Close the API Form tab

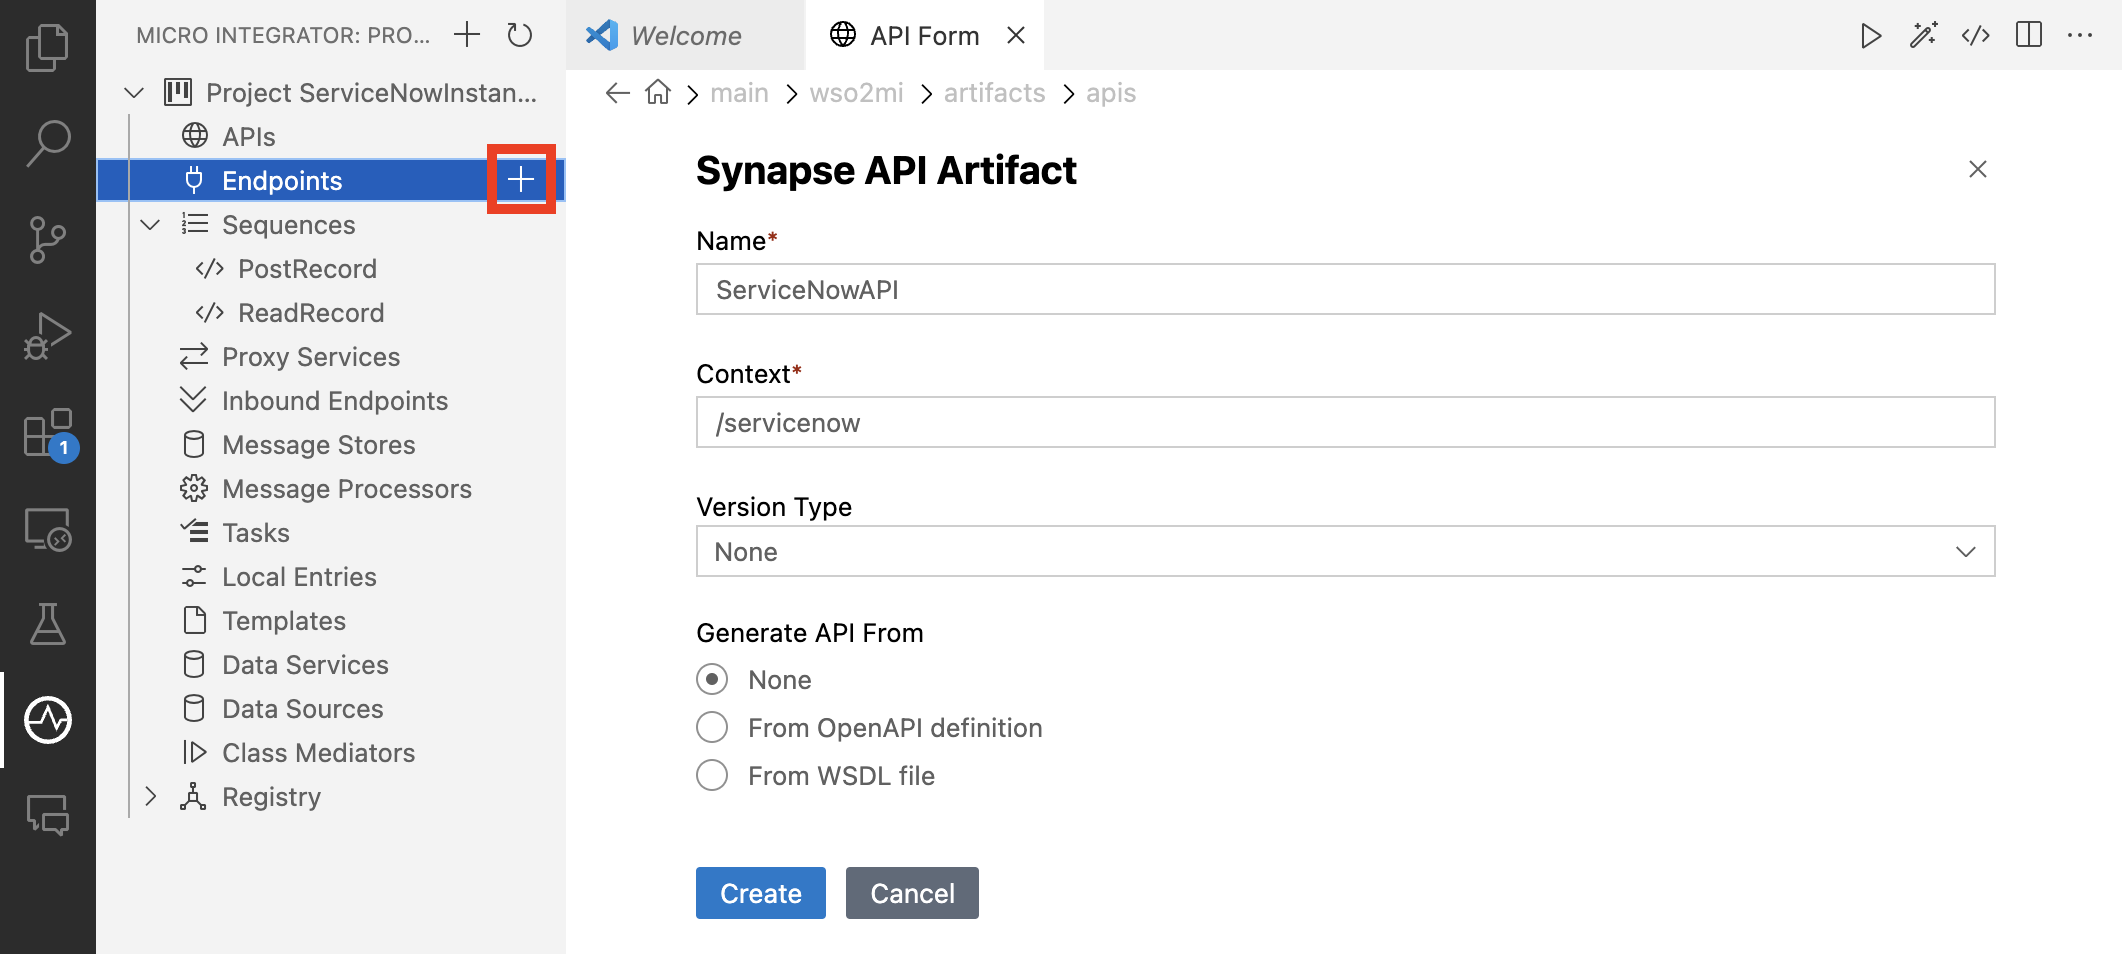[1016, 36]
